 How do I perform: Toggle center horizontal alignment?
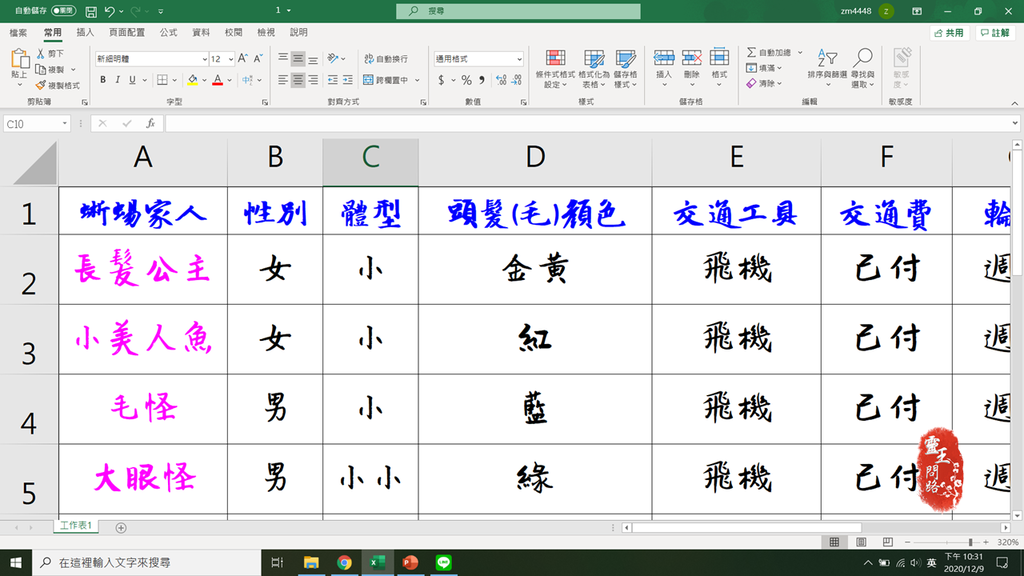pyautogui.click(x=298, y=80)
